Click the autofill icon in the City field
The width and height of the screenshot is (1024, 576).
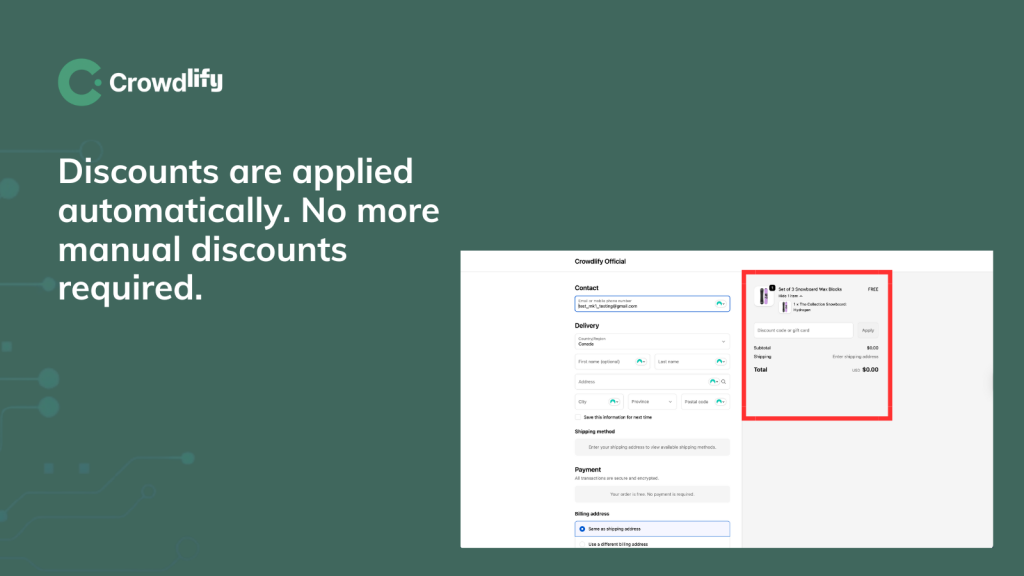point(614,402)
